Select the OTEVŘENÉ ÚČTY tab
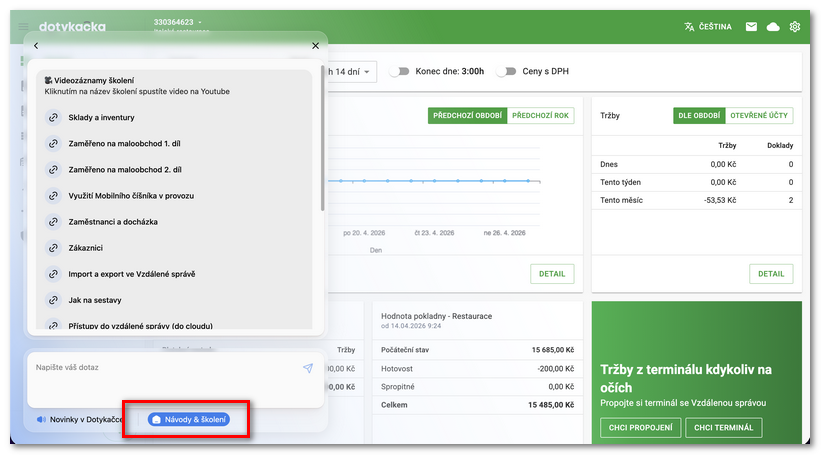This screenshot has width=821, height=455. click(759, 116)
